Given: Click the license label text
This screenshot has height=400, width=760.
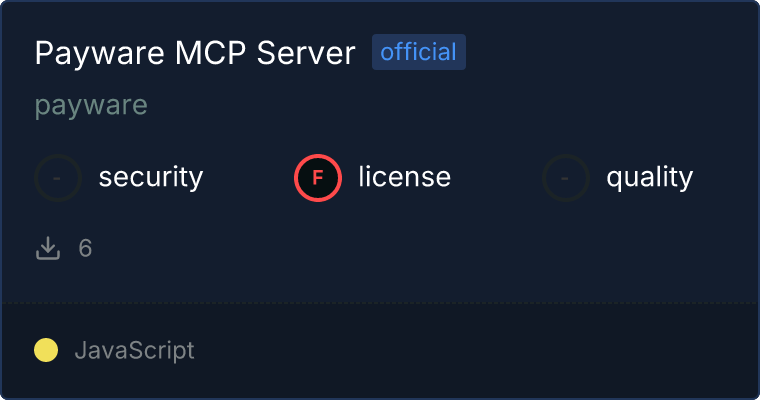Looking at the screenshot, I should [405, 176].
